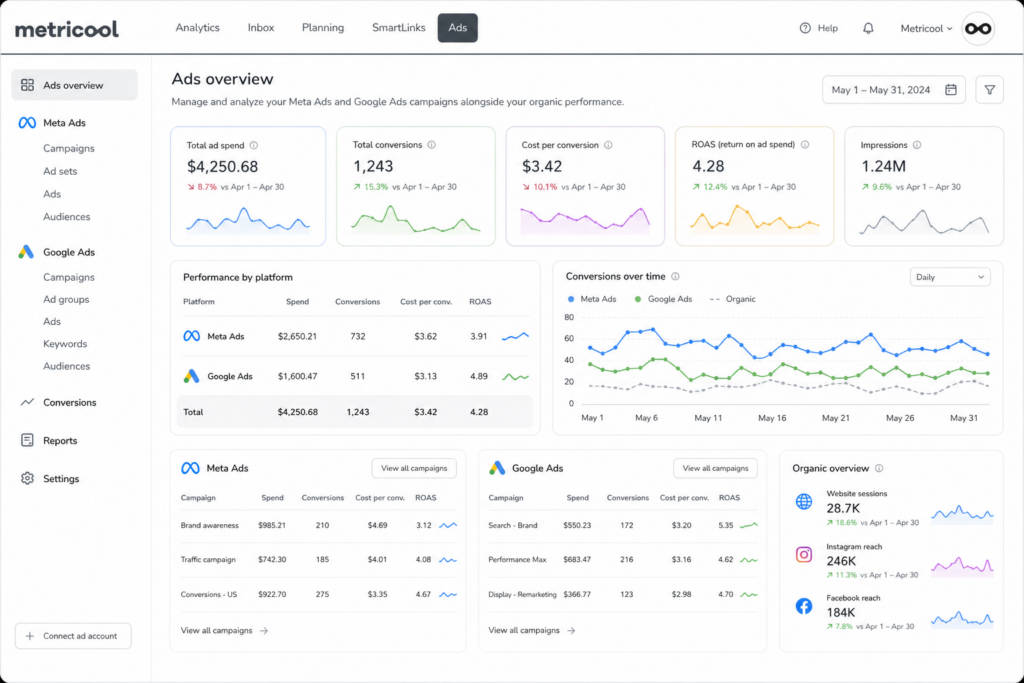Click the Reports document icon

coord(27,440)
